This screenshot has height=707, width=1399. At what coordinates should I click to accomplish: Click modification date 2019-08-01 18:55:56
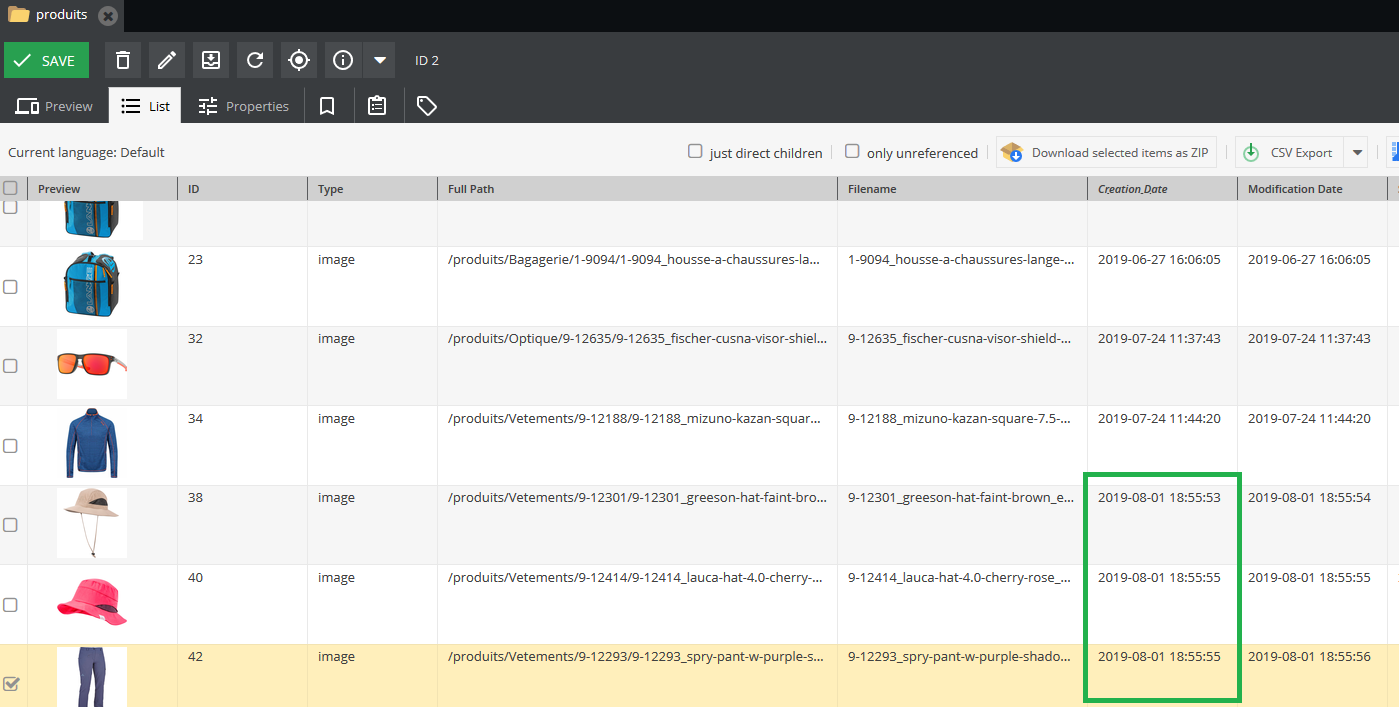pos(1309,656)
